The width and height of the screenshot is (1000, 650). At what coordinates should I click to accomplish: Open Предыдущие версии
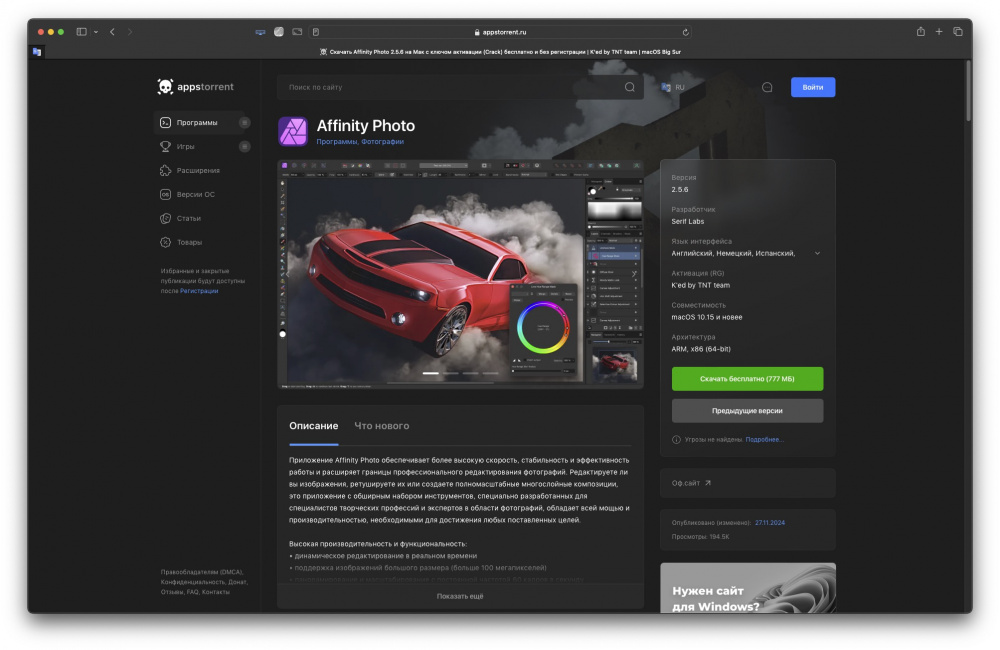(747, 410)
